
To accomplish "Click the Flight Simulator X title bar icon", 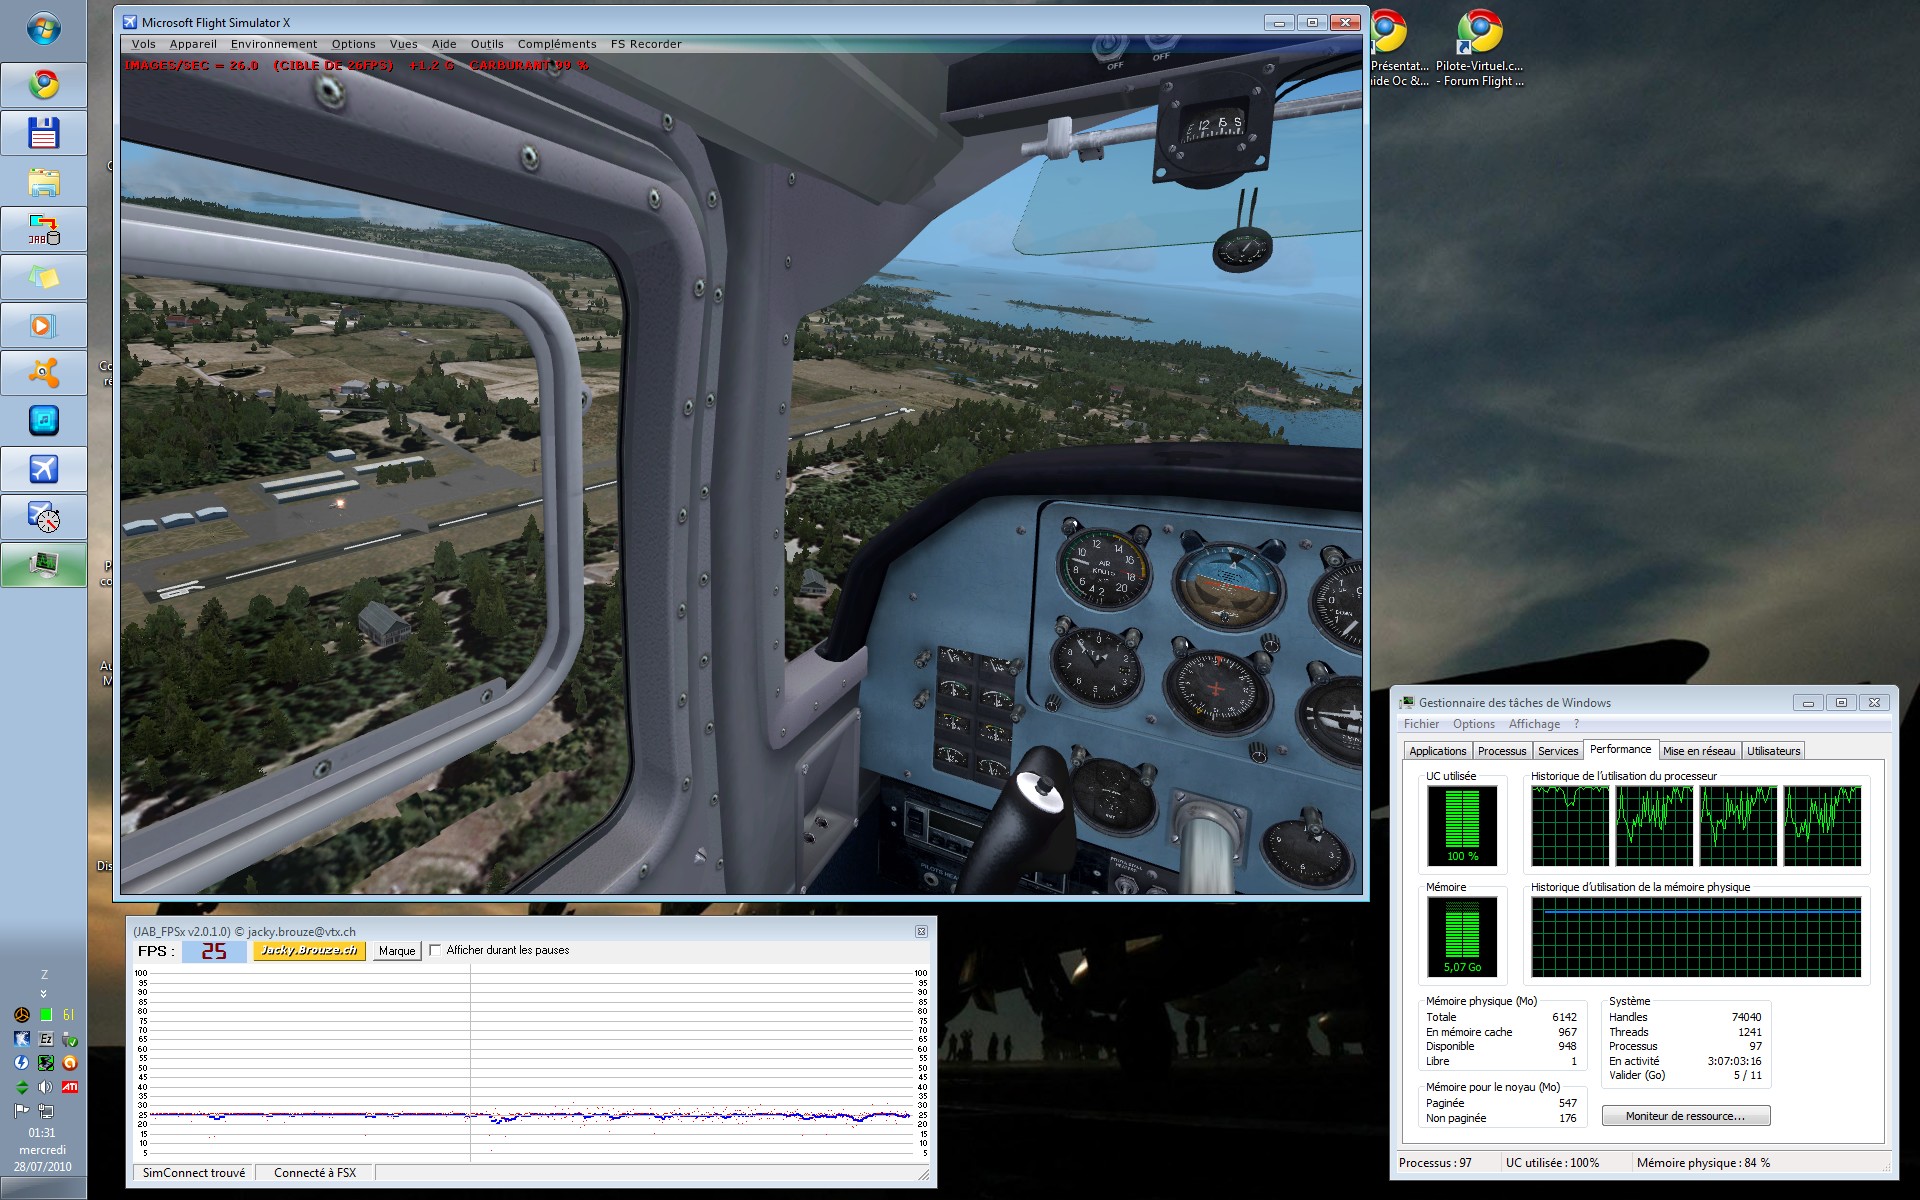I will click(x=130, y=22).
